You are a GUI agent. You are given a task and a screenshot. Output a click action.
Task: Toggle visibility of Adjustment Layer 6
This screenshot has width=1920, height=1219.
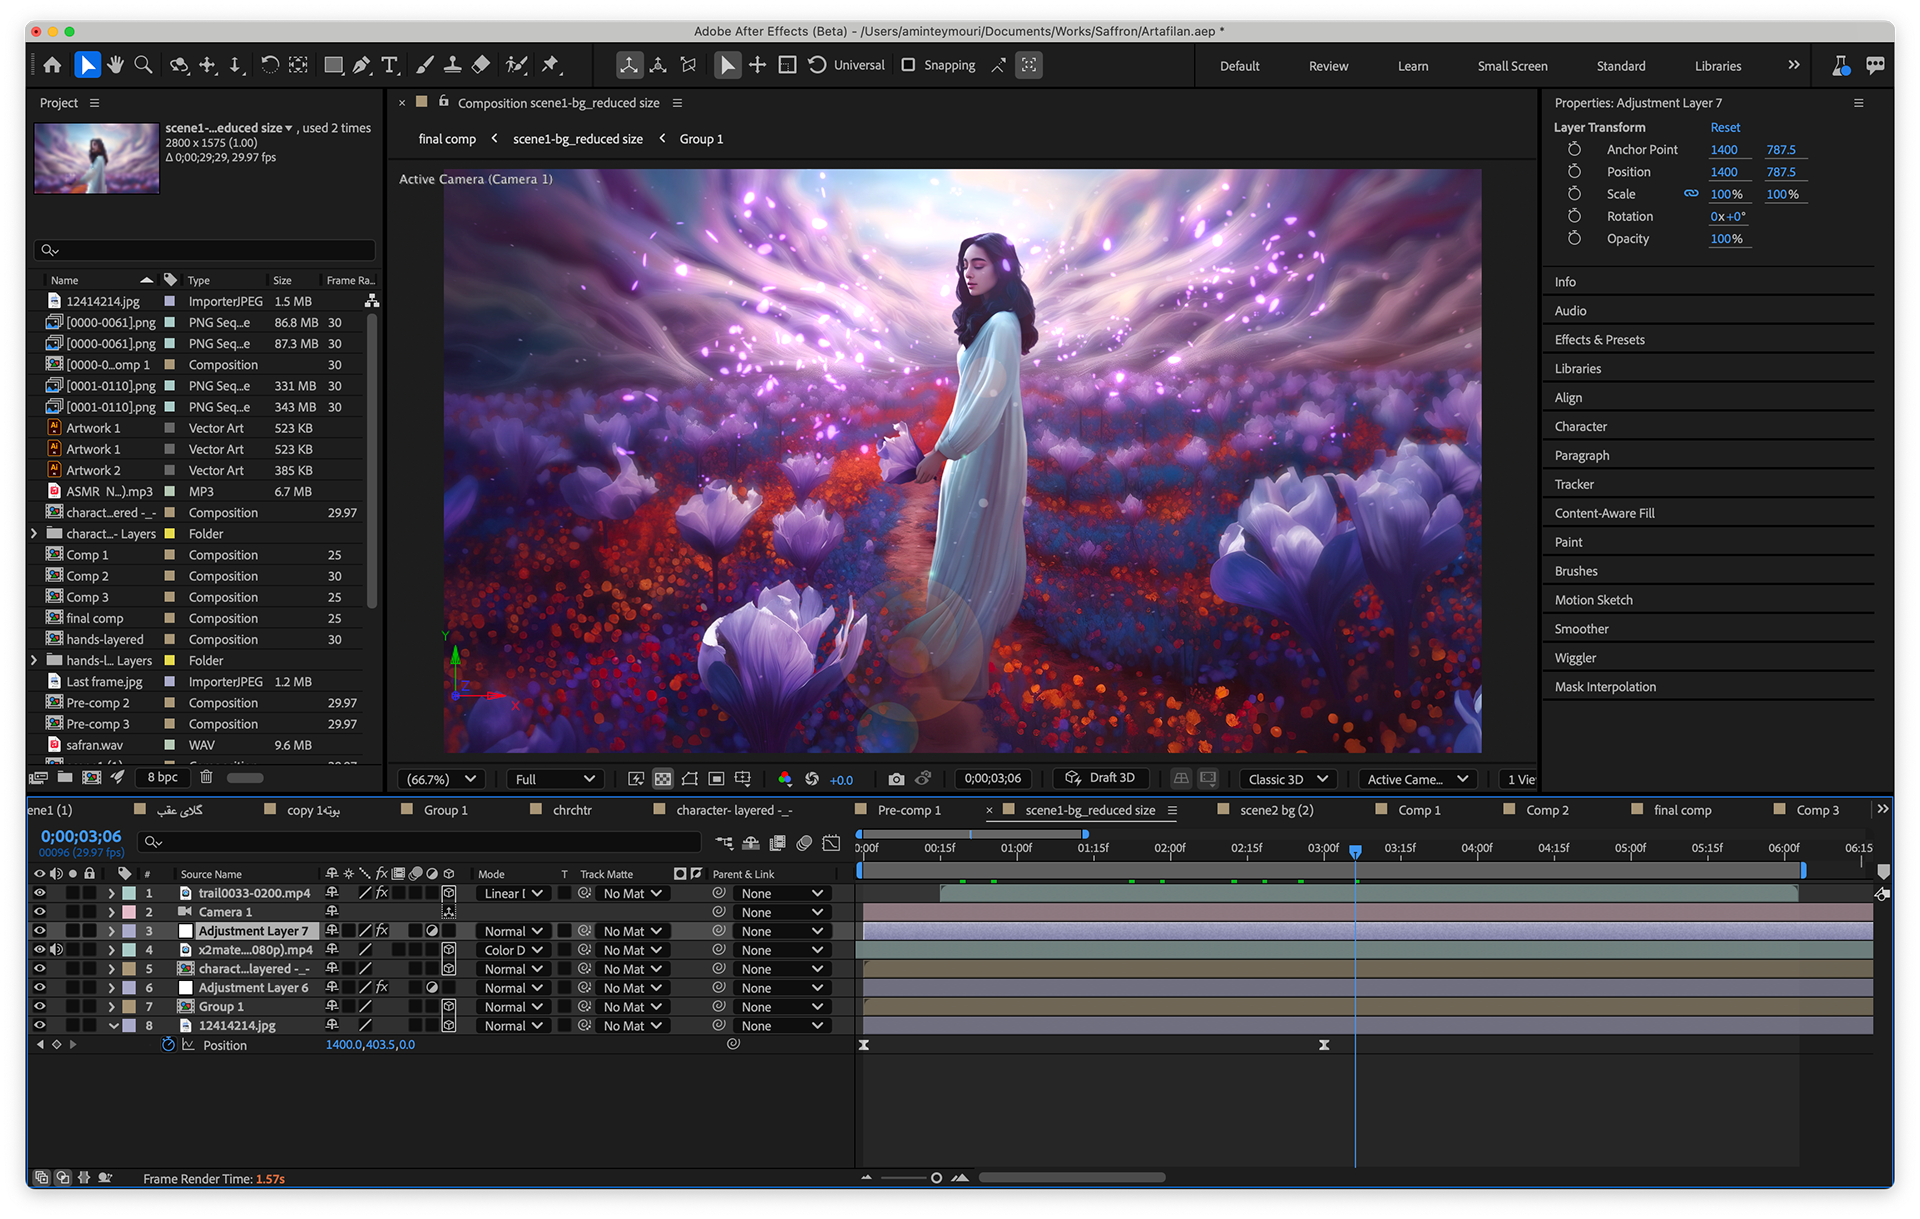point(40,988)
